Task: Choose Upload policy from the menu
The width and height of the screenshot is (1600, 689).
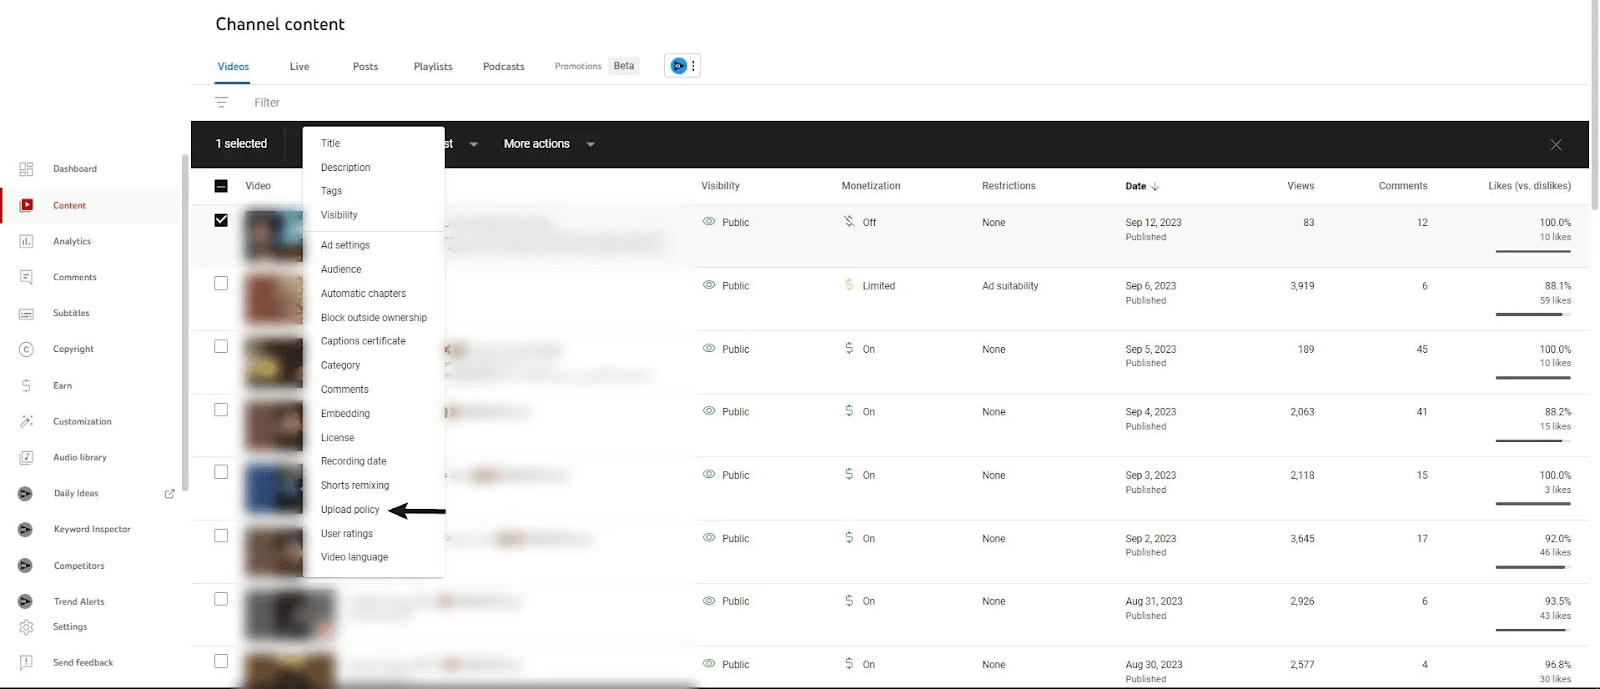Action: point(350,510)
